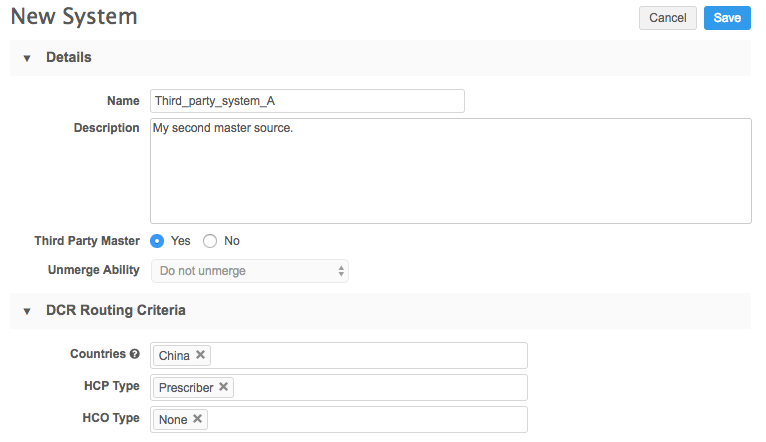
Task: Select No for Third Party Master
Action: [210, 241]
